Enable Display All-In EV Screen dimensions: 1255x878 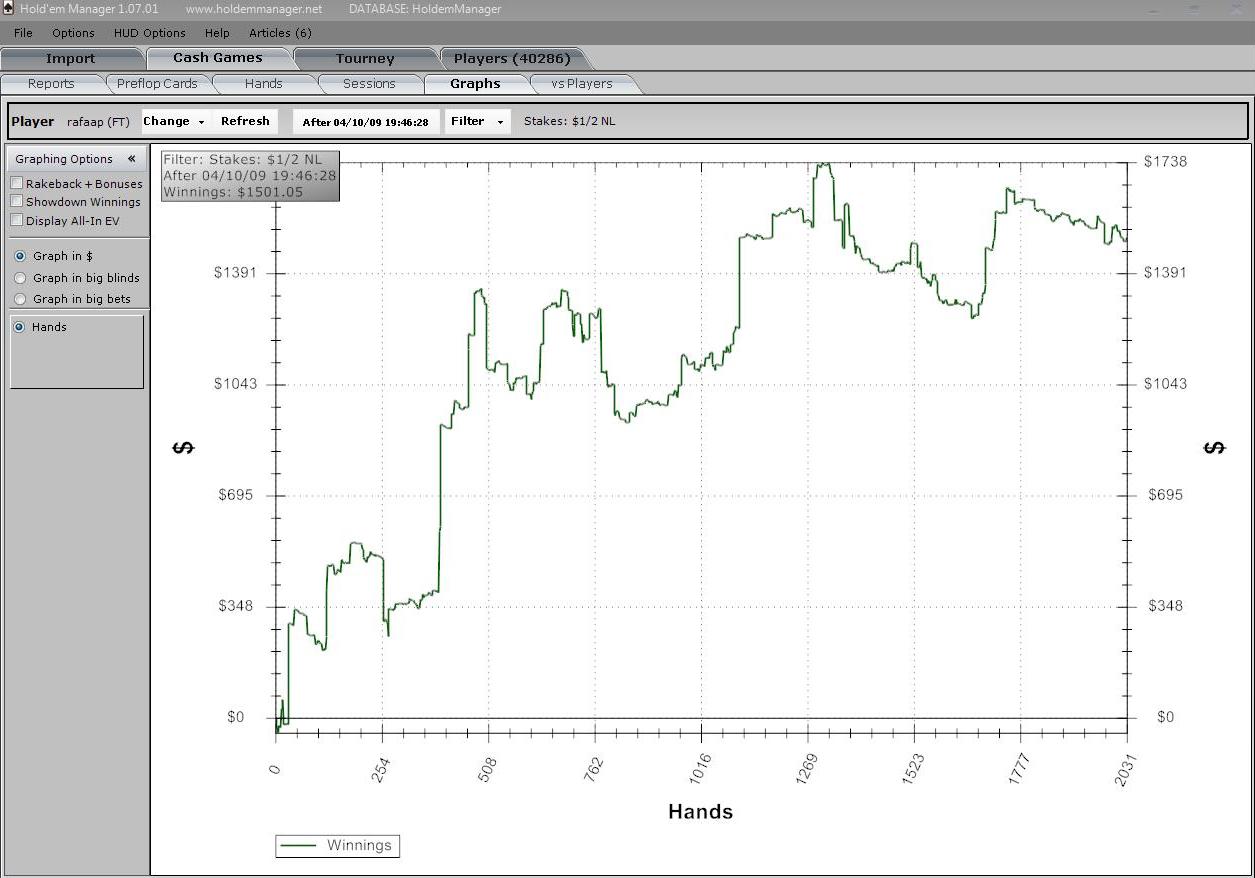[17, 220]
